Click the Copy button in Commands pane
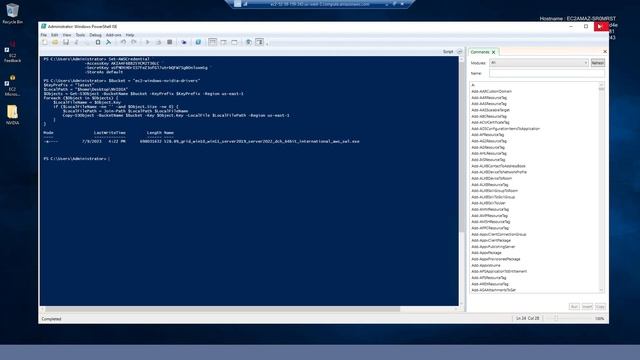Viewport: 640px width, 360px height. pos(600,307)
